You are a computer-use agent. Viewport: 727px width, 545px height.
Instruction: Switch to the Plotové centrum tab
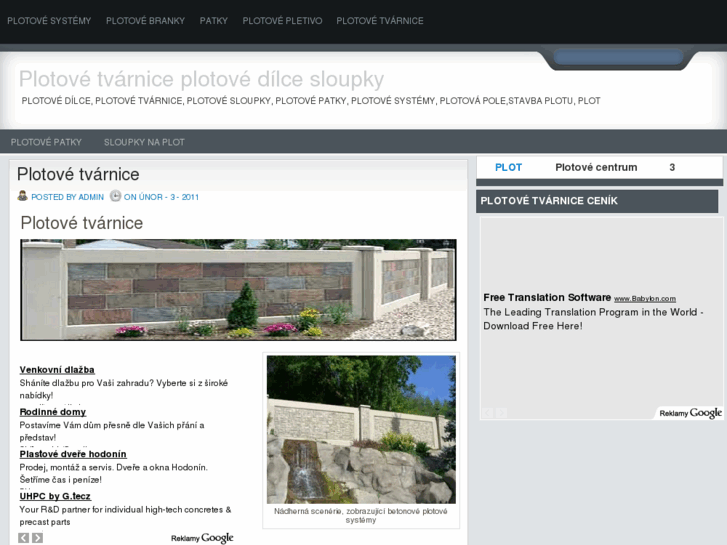[x=596, y=167]
